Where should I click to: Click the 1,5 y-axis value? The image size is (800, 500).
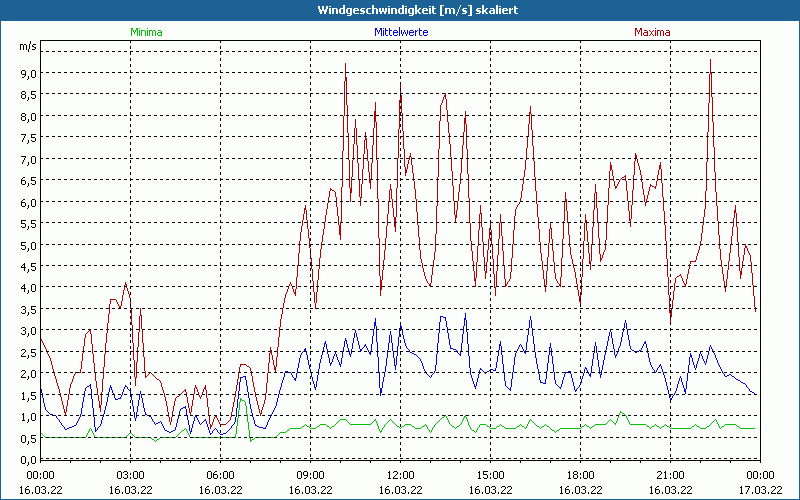pyautogui.click(x=29, y=395)
